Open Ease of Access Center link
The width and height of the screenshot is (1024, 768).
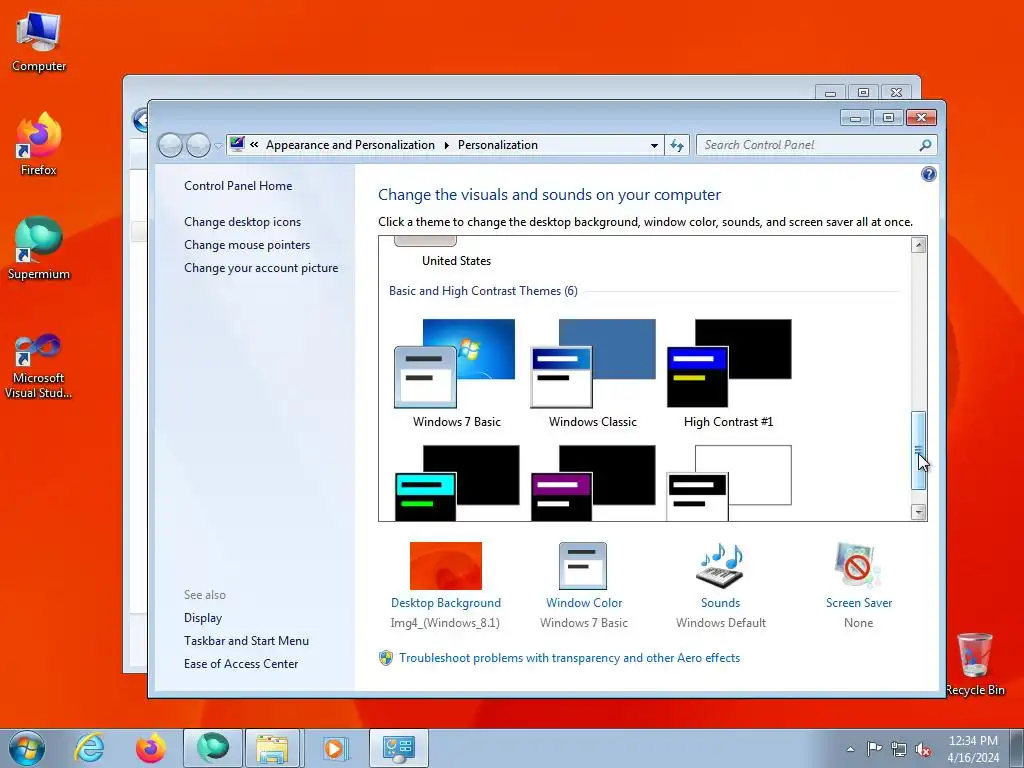(x=240, y=664)
